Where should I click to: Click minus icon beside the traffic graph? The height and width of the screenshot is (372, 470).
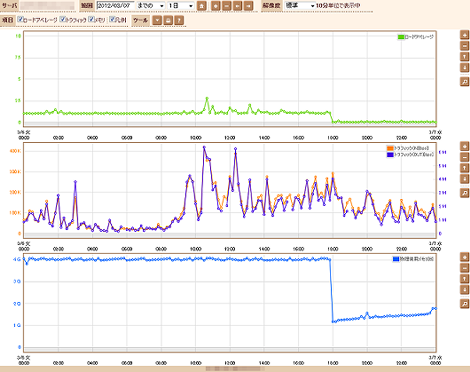click(x=465, y=157)
